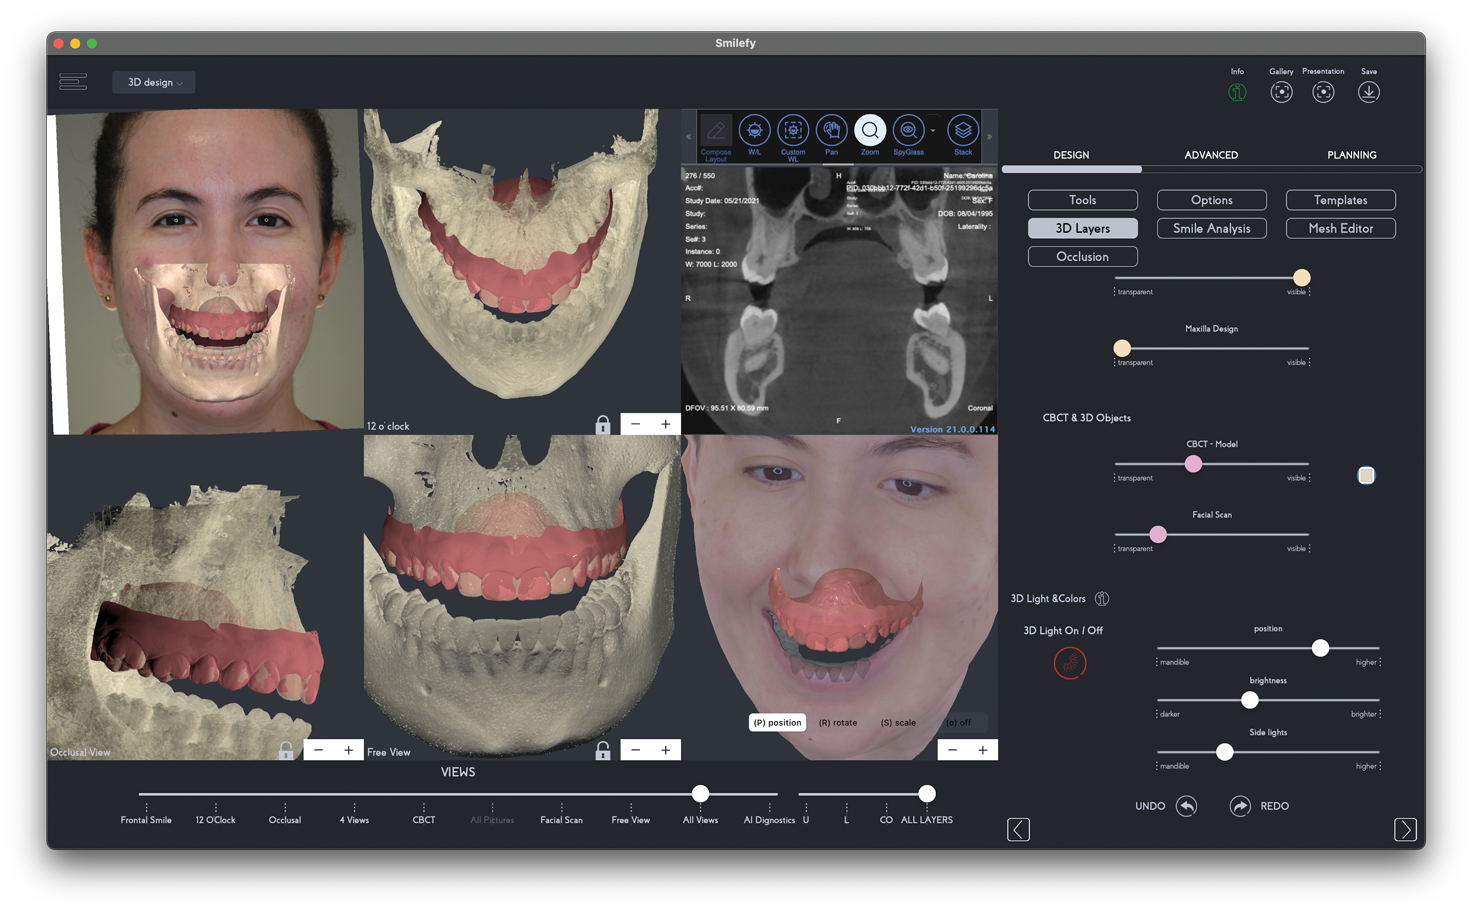Select the SpyGlass tool

[907, 131]
